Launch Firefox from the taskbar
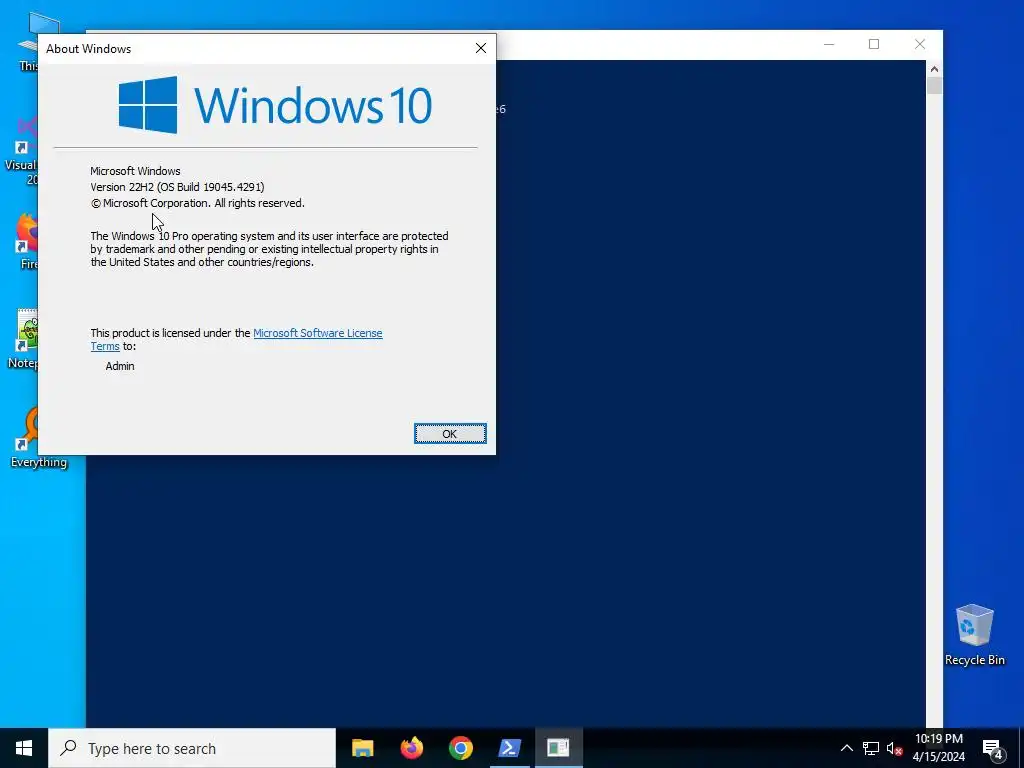The width and height of the screenshot is (1024, 768). pyautogui.click(x=411, y=748)
